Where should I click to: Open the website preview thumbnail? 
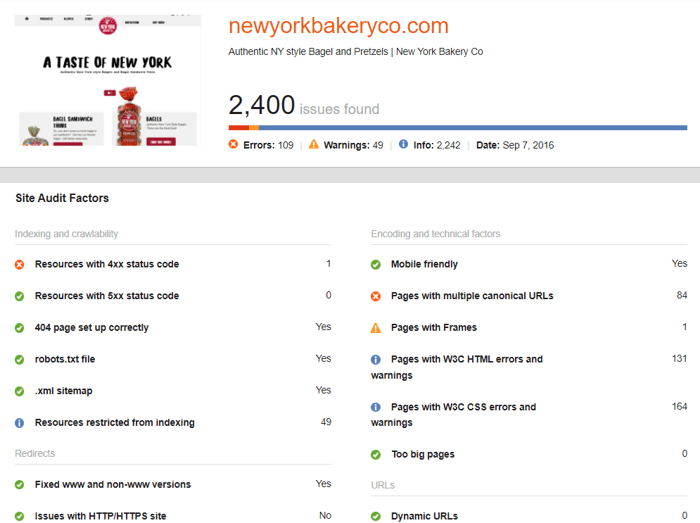[x=108, y=80]
